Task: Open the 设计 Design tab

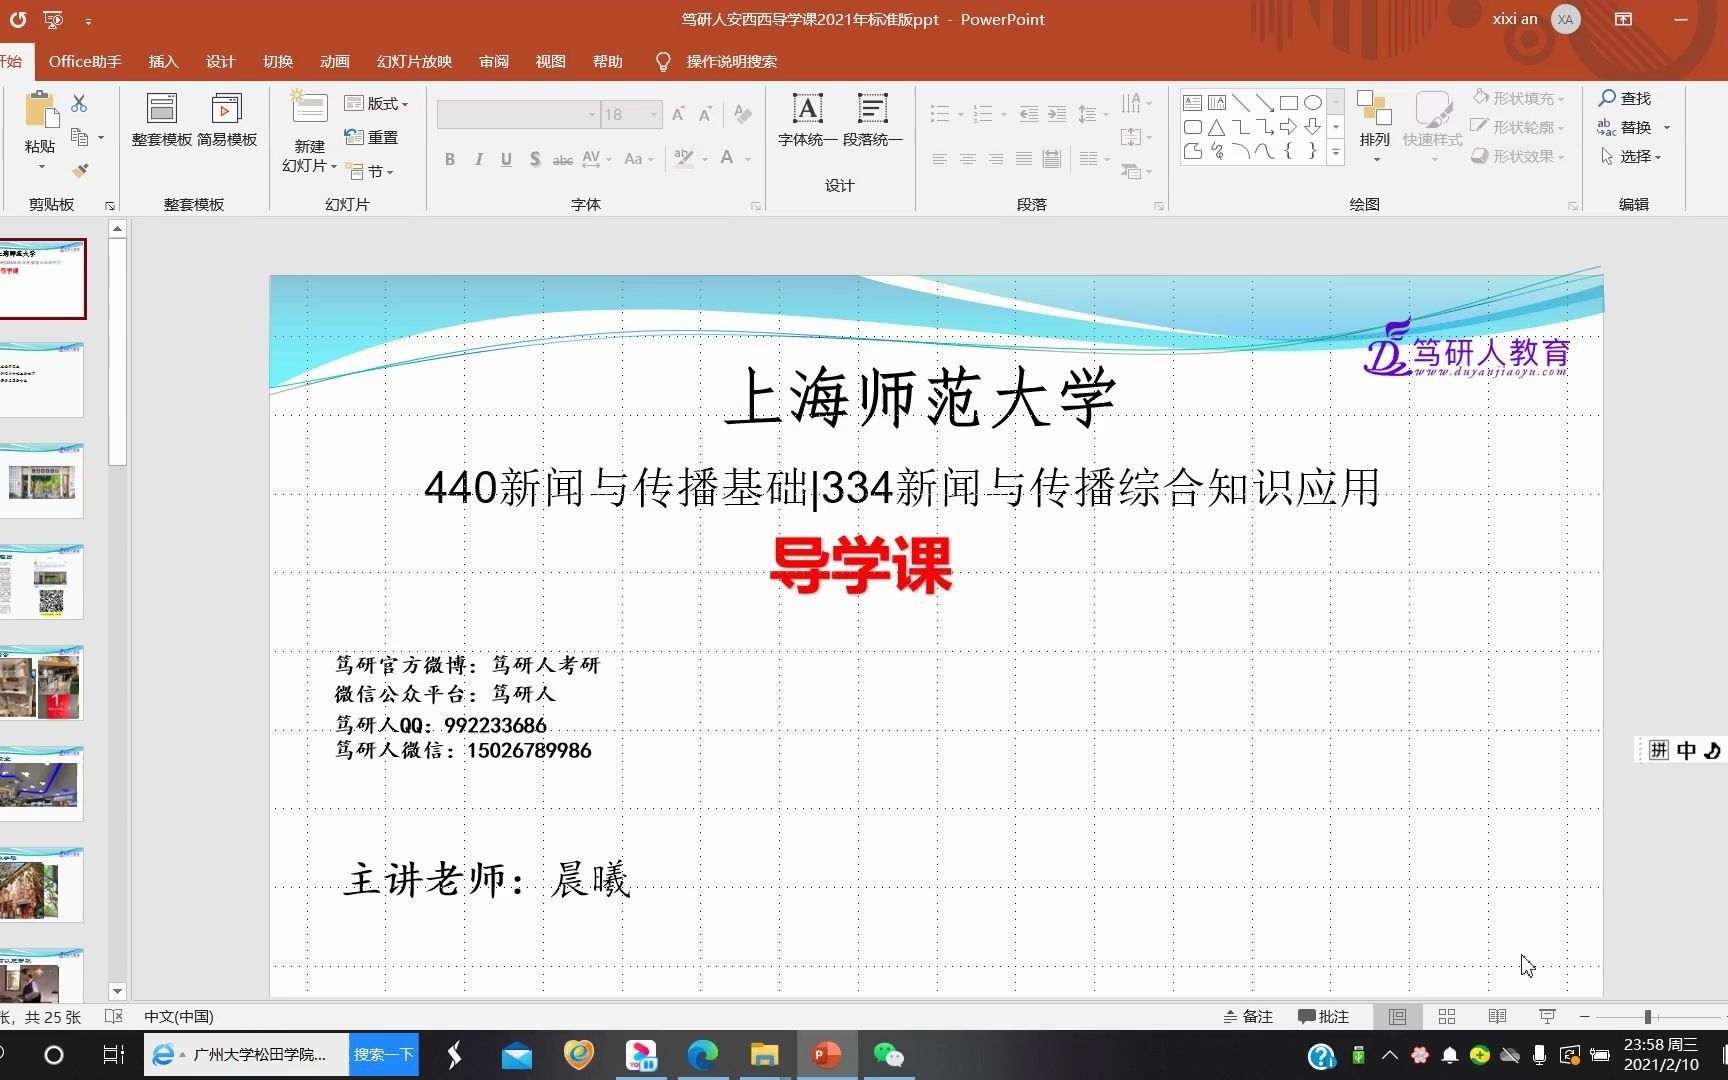Action: coord(220,61)
